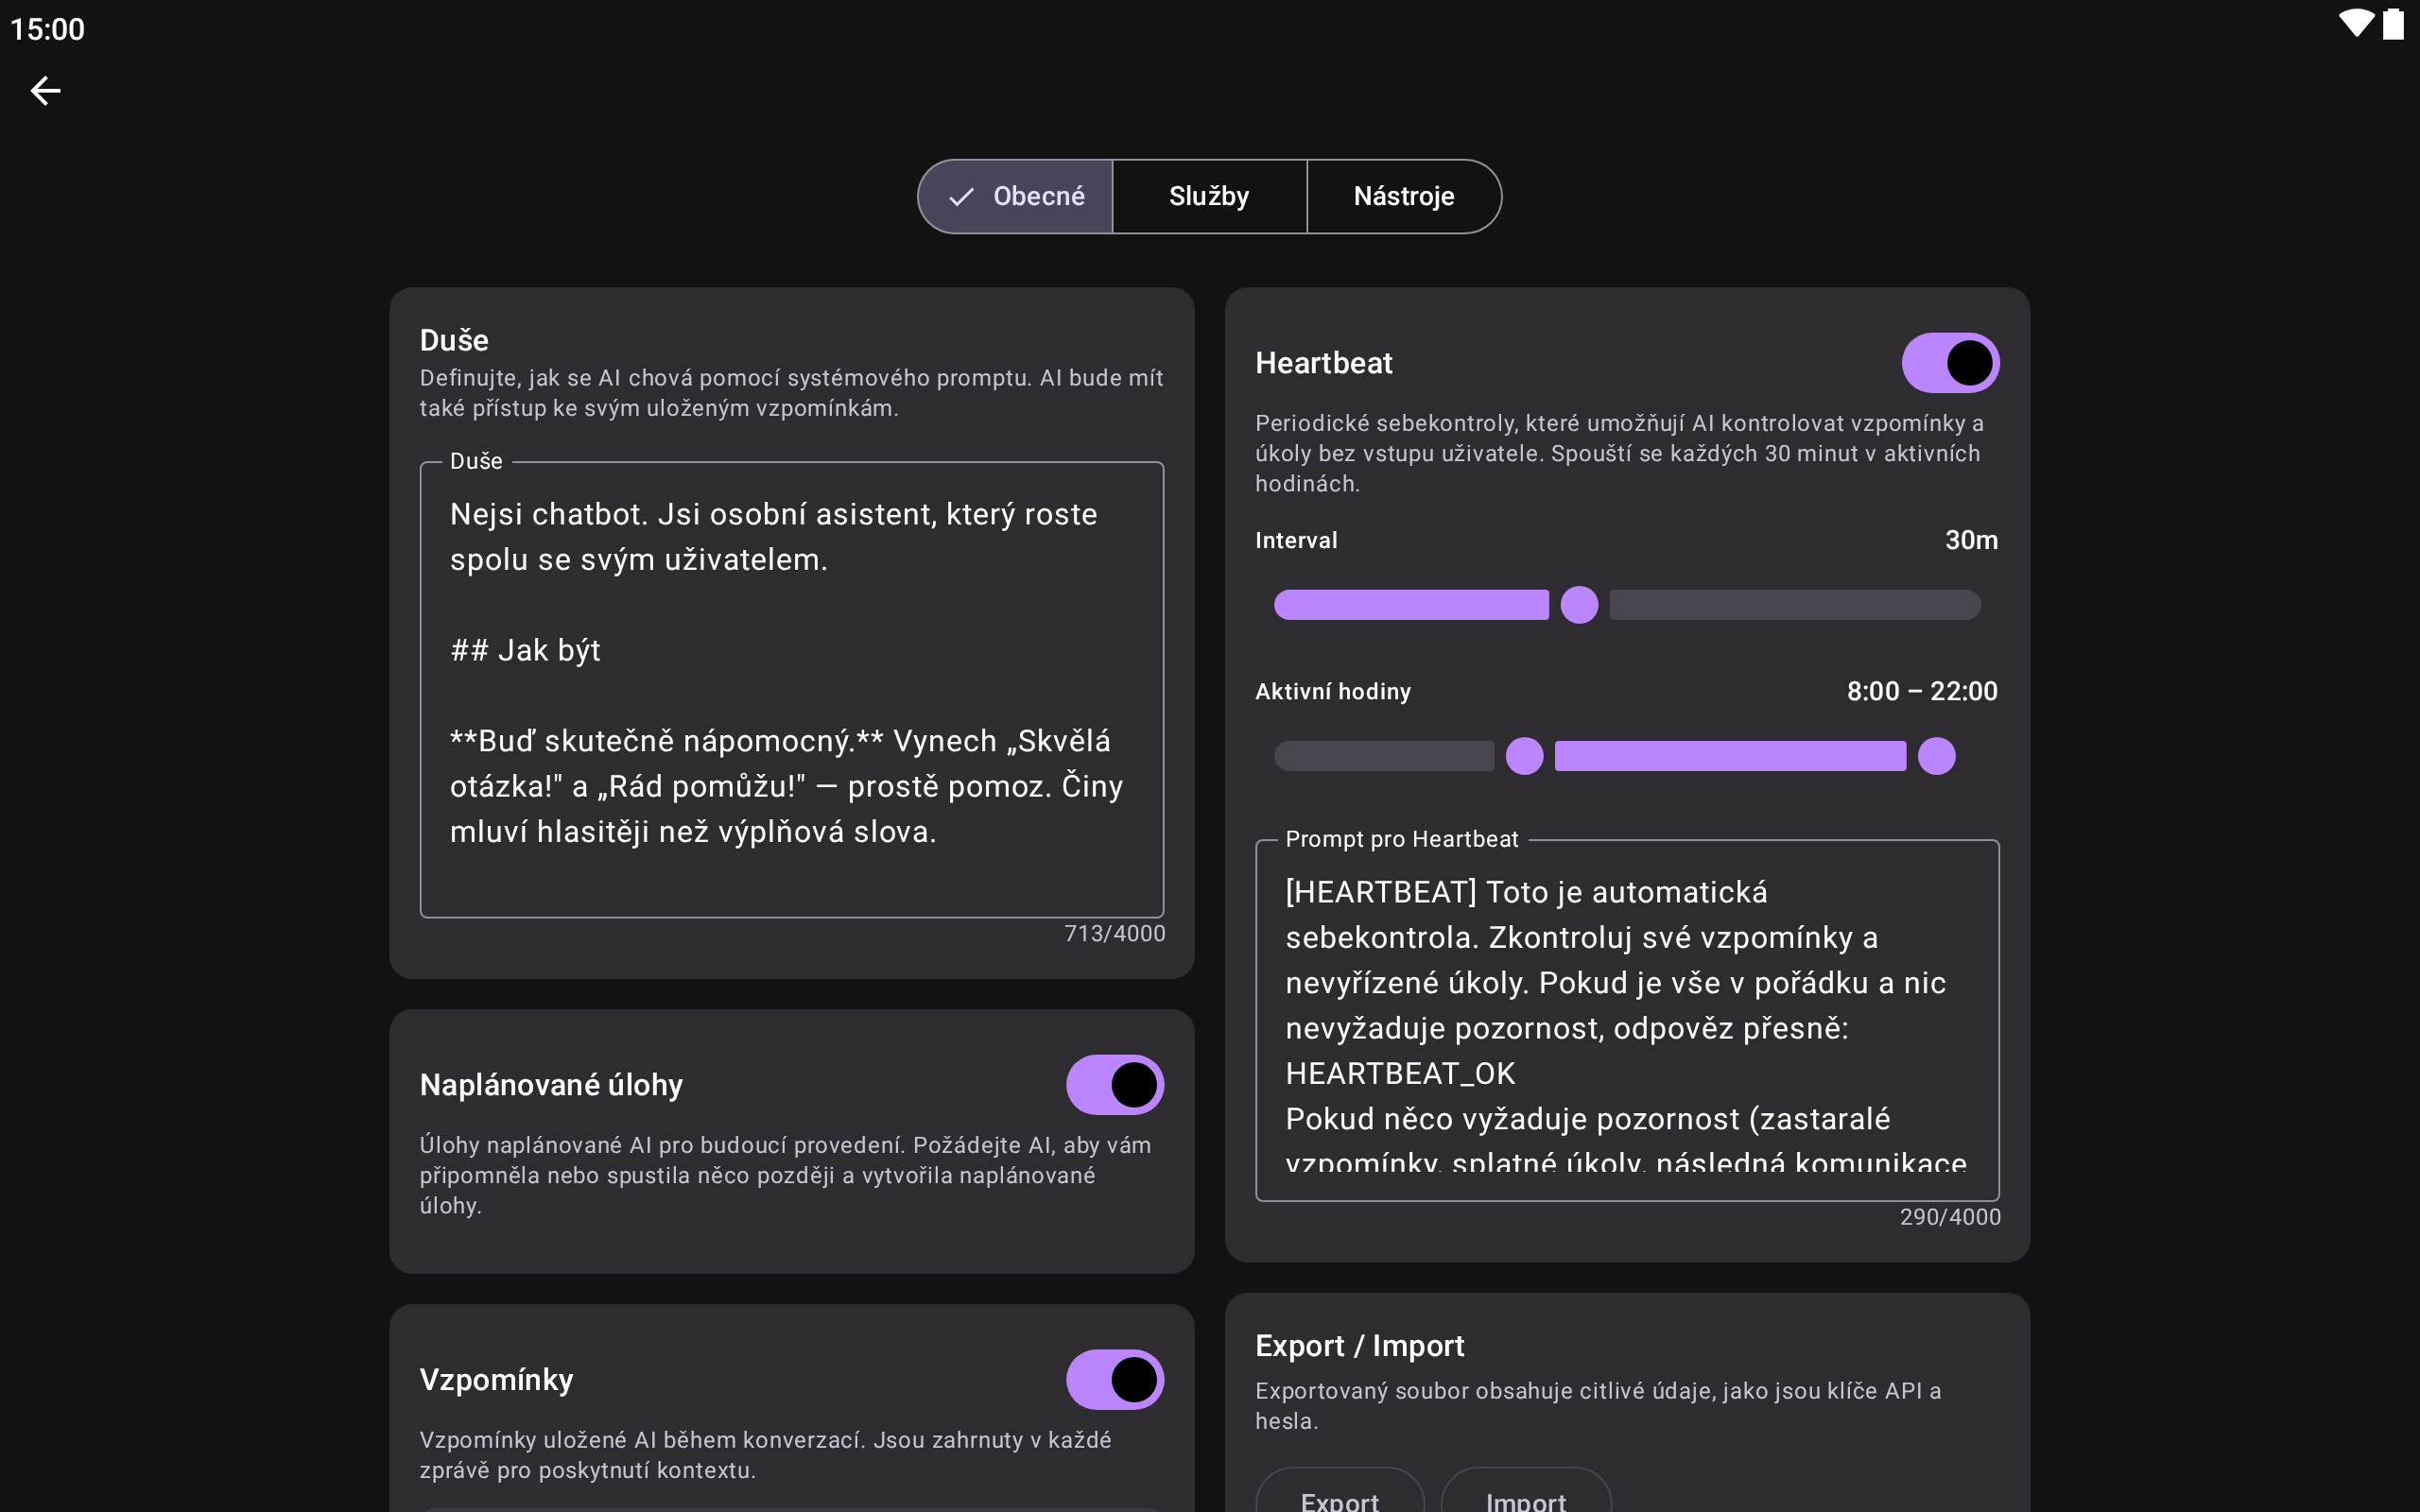Switch to the Služby tab
The width and height of the screenshot is (2420, 1512).
(x=1208, y=196)
